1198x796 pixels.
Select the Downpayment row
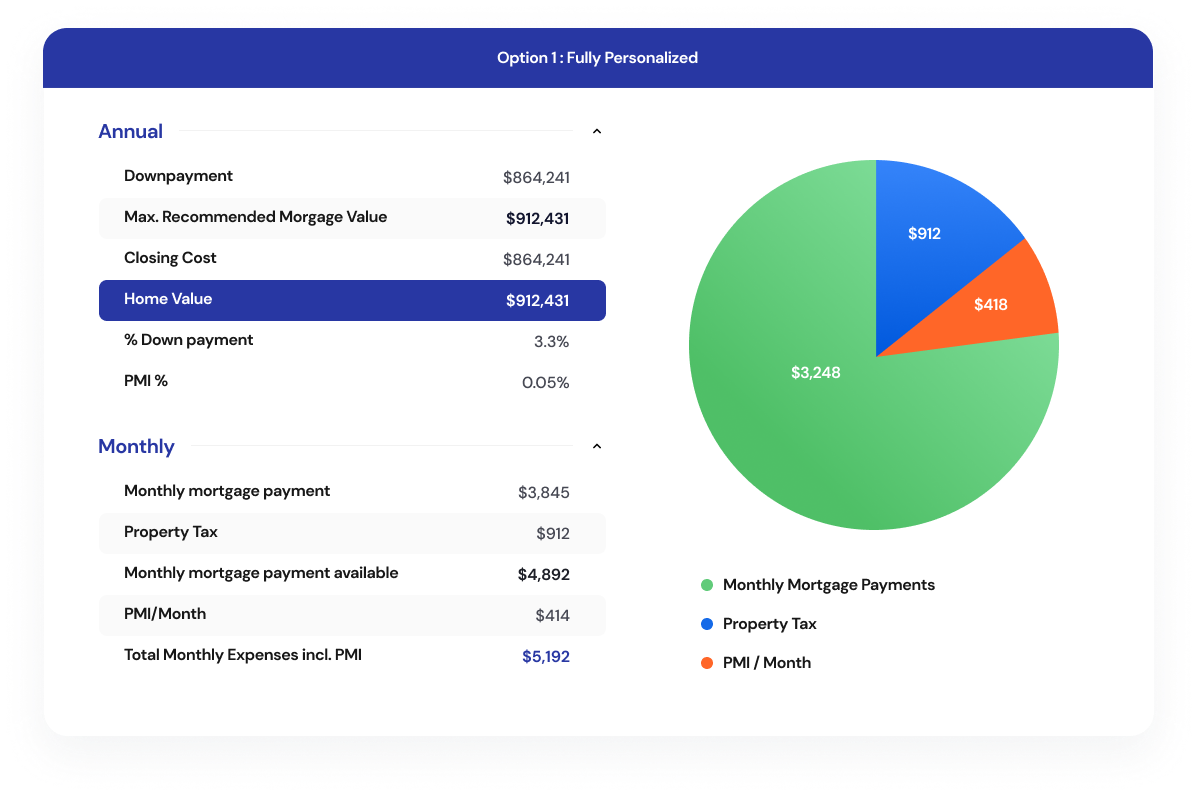(x=352, y=177)
